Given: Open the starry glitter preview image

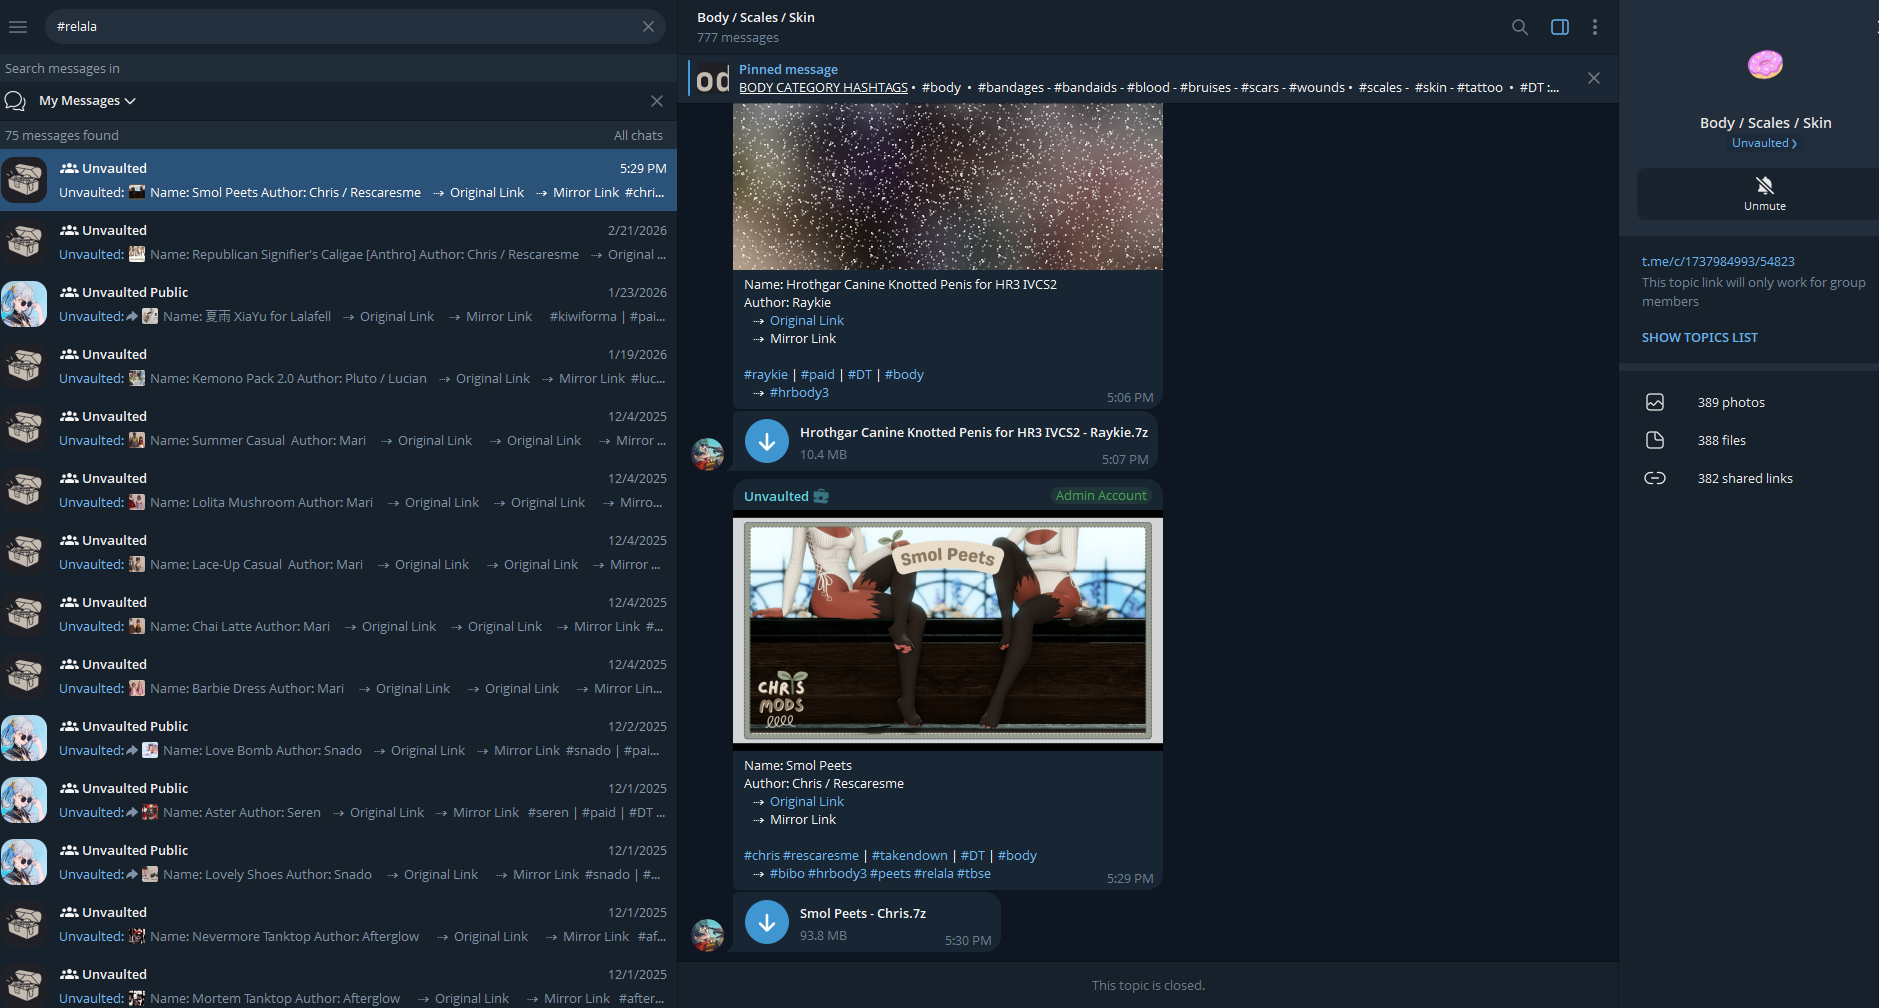Looking at the screenshot, I should (948, 186).
